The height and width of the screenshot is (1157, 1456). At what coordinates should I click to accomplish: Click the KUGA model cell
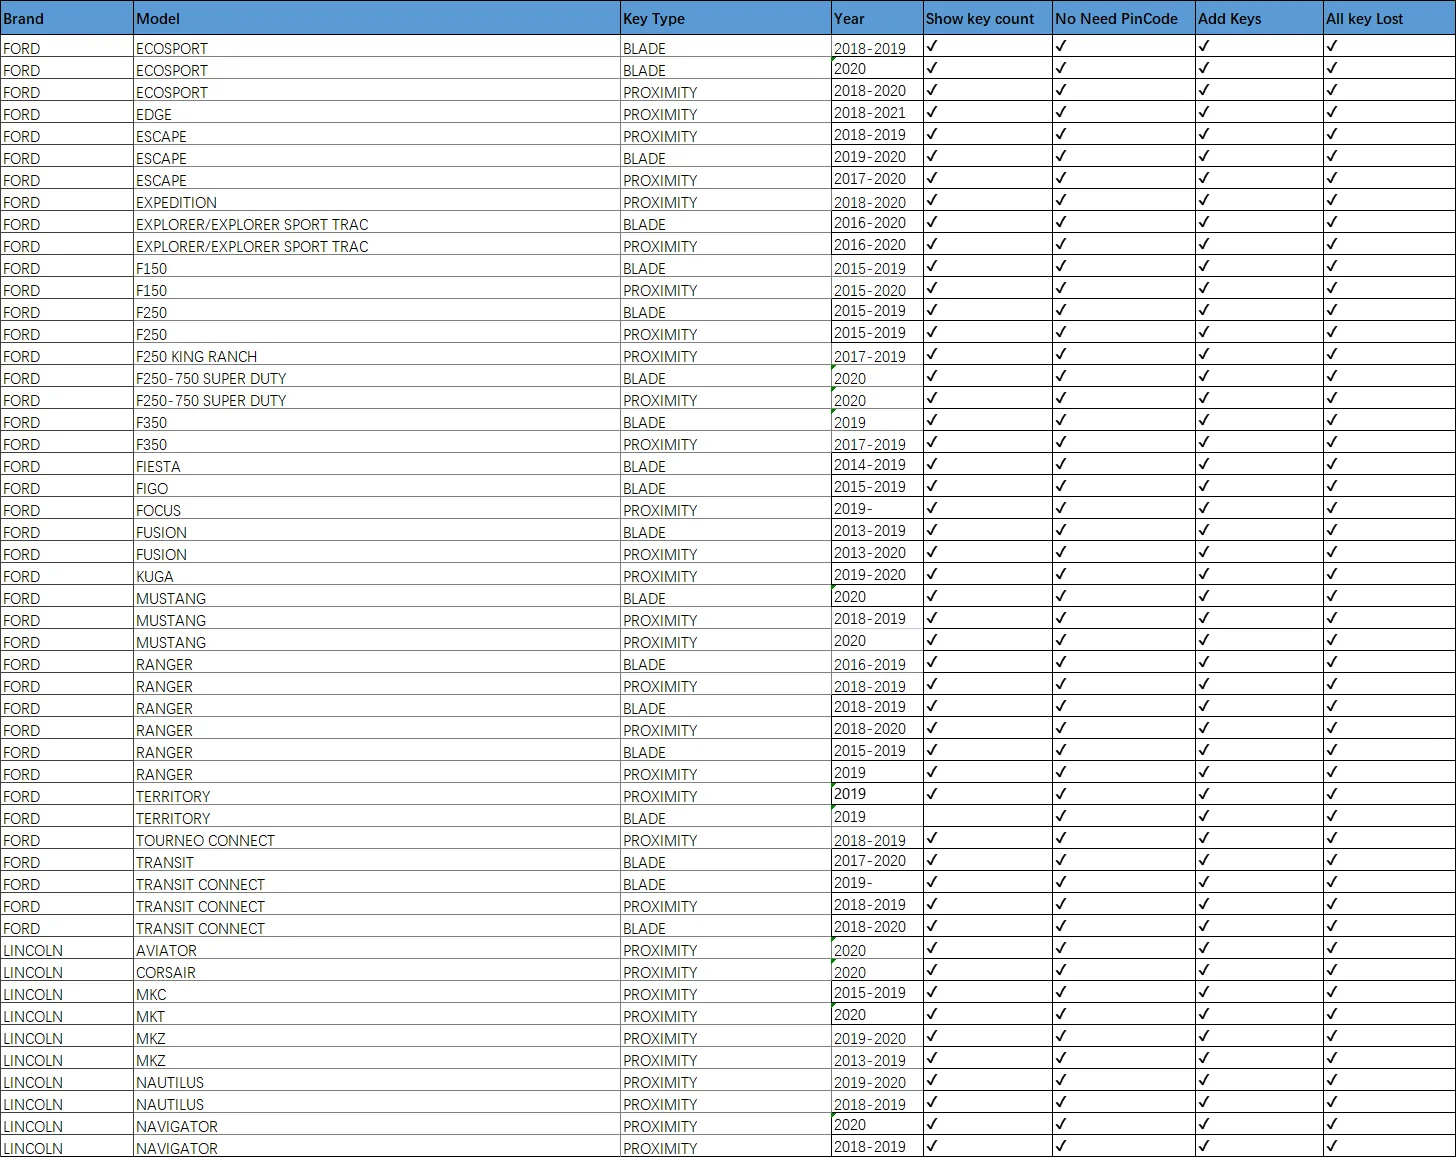(377, 576)
